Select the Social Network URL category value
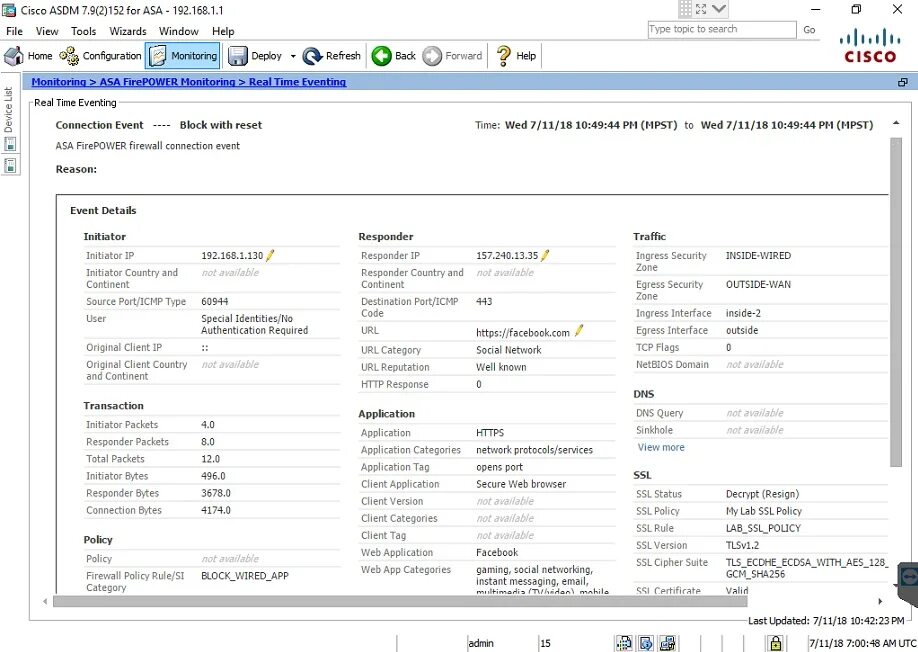Screen dimensions: 918x652 [509, 350]
